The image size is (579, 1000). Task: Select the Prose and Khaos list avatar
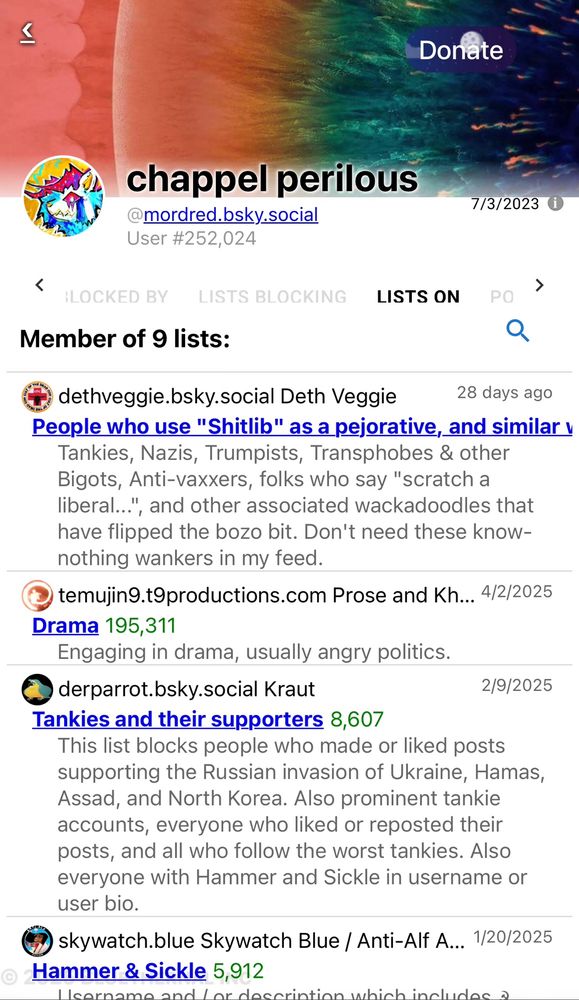pos(36,596)
